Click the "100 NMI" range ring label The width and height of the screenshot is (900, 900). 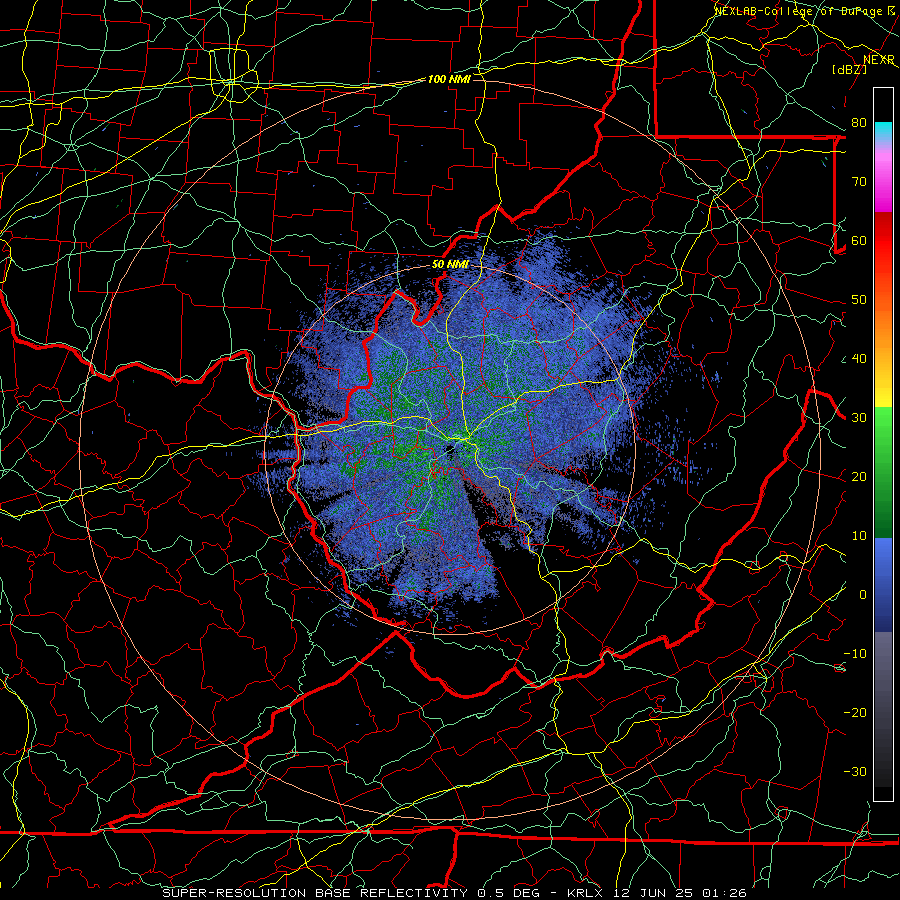click(x=449, y=79)
